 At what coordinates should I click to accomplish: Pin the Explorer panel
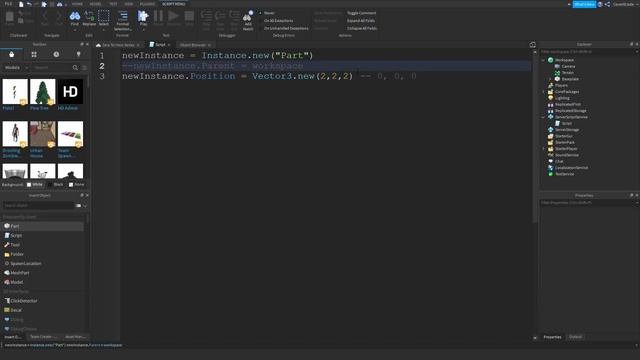[631, 44]
